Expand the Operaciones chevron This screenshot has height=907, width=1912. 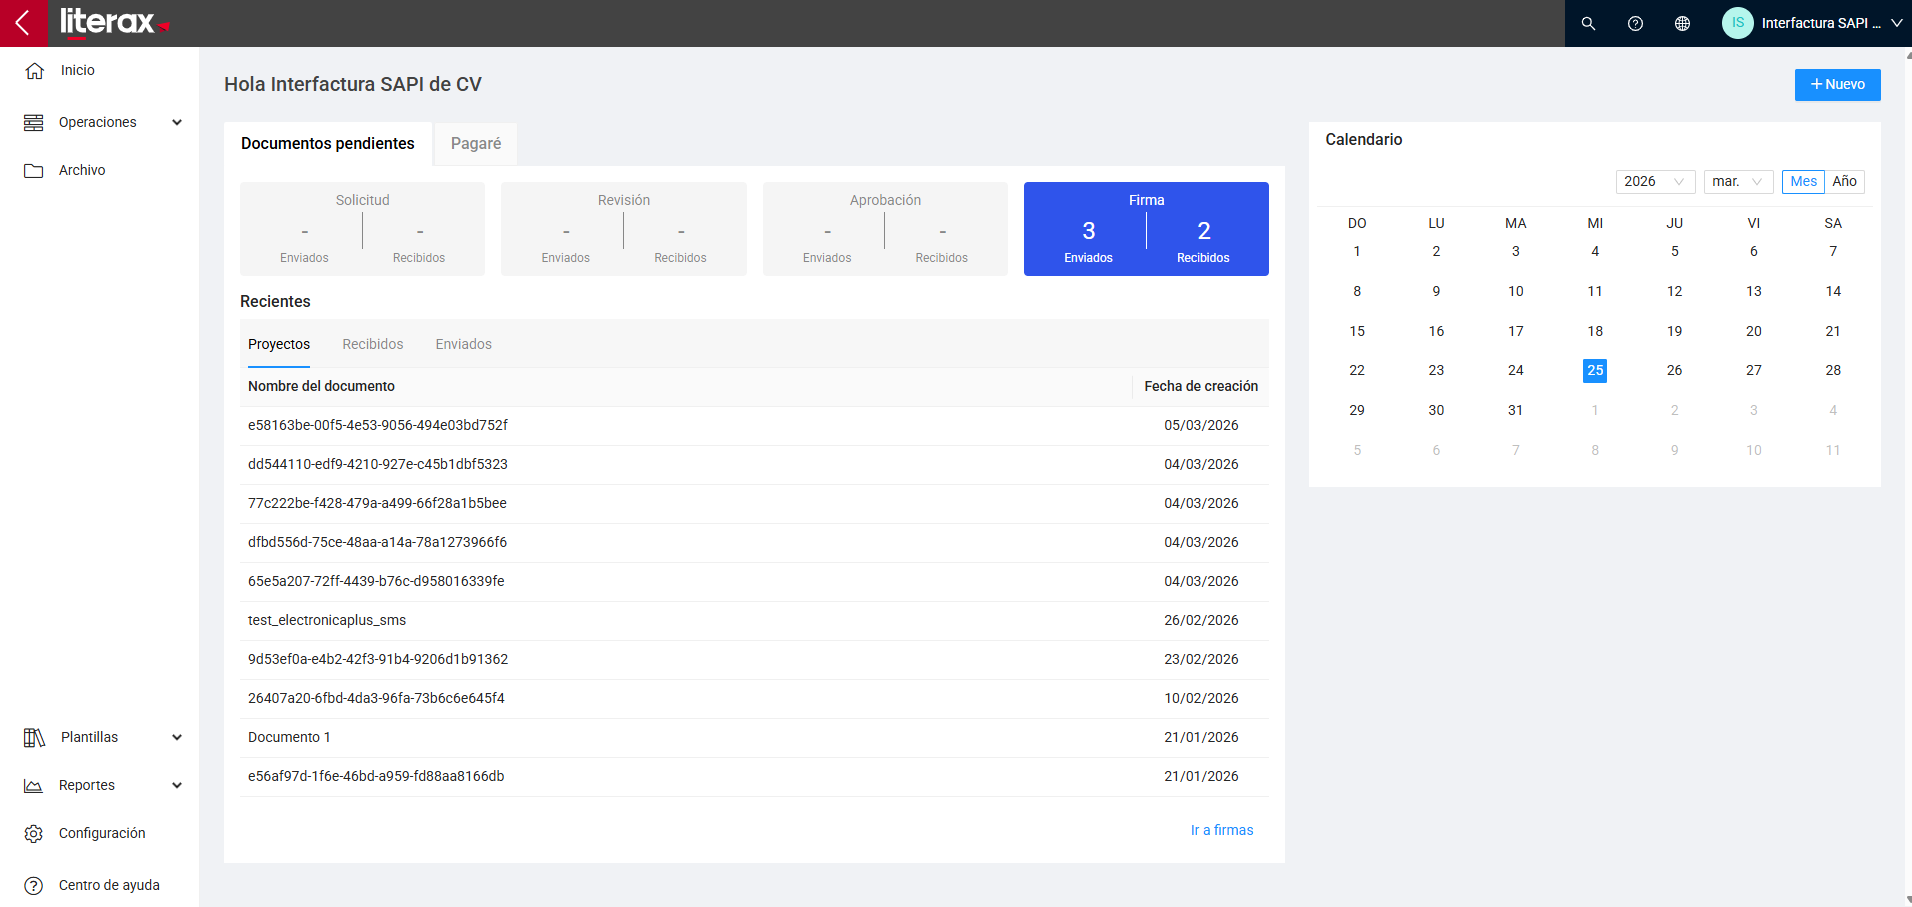[177, 122]
